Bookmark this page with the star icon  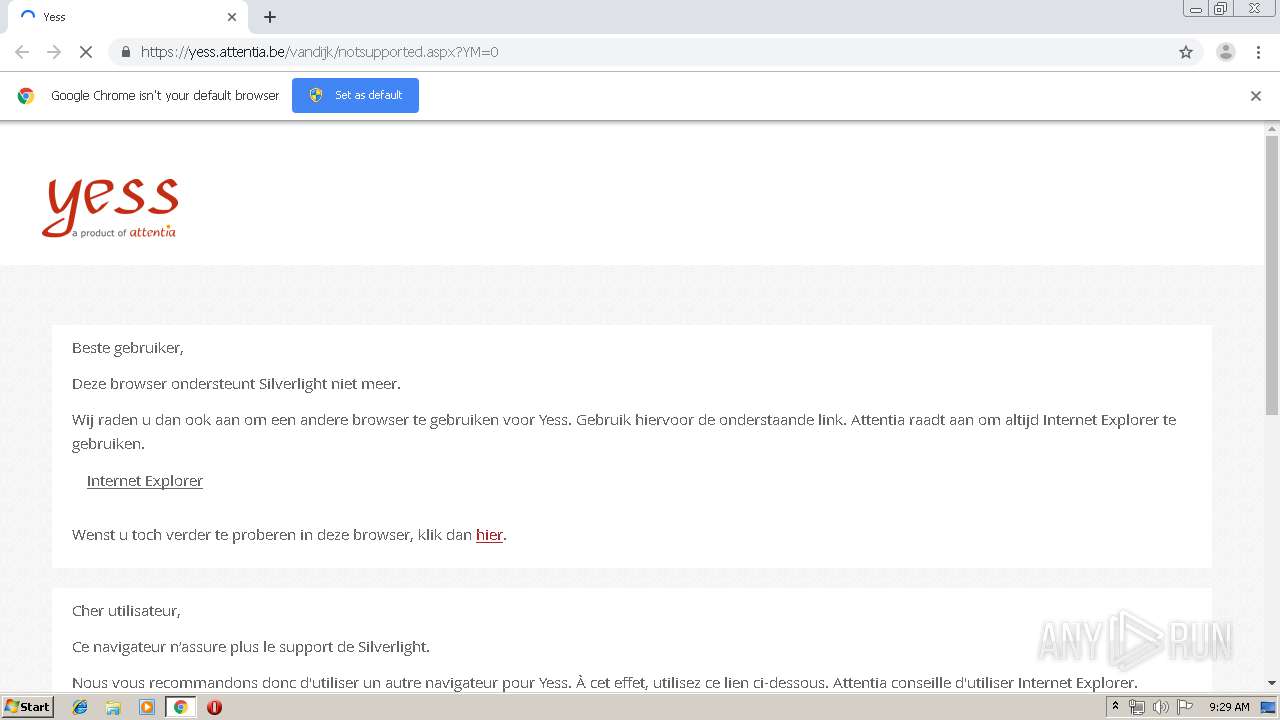tap(1186, 52)
